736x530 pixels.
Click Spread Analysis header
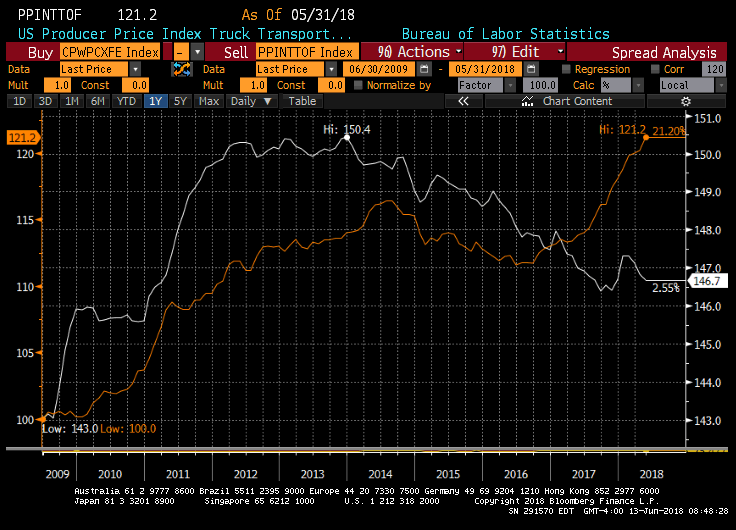click(x=664, y=52)
